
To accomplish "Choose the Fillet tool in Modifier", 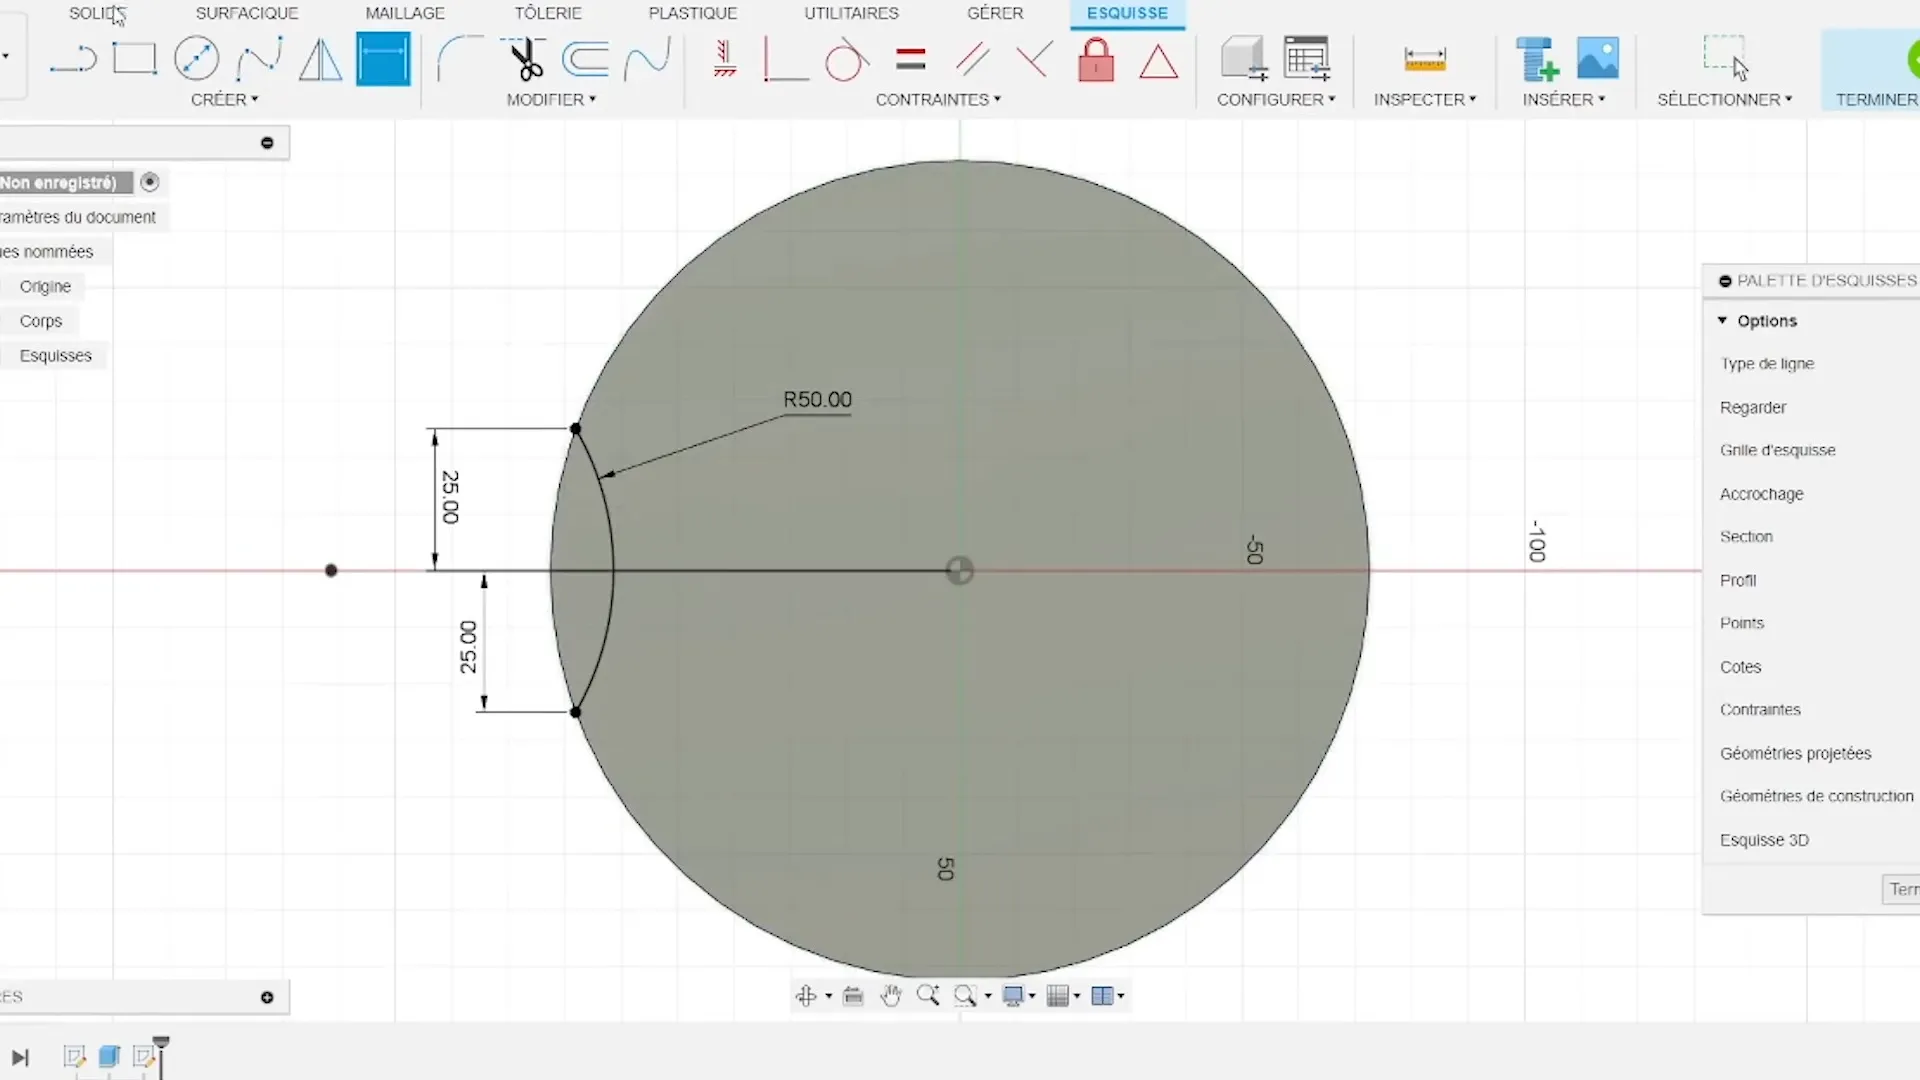I will pyautogui.click(x=460, y=59).
